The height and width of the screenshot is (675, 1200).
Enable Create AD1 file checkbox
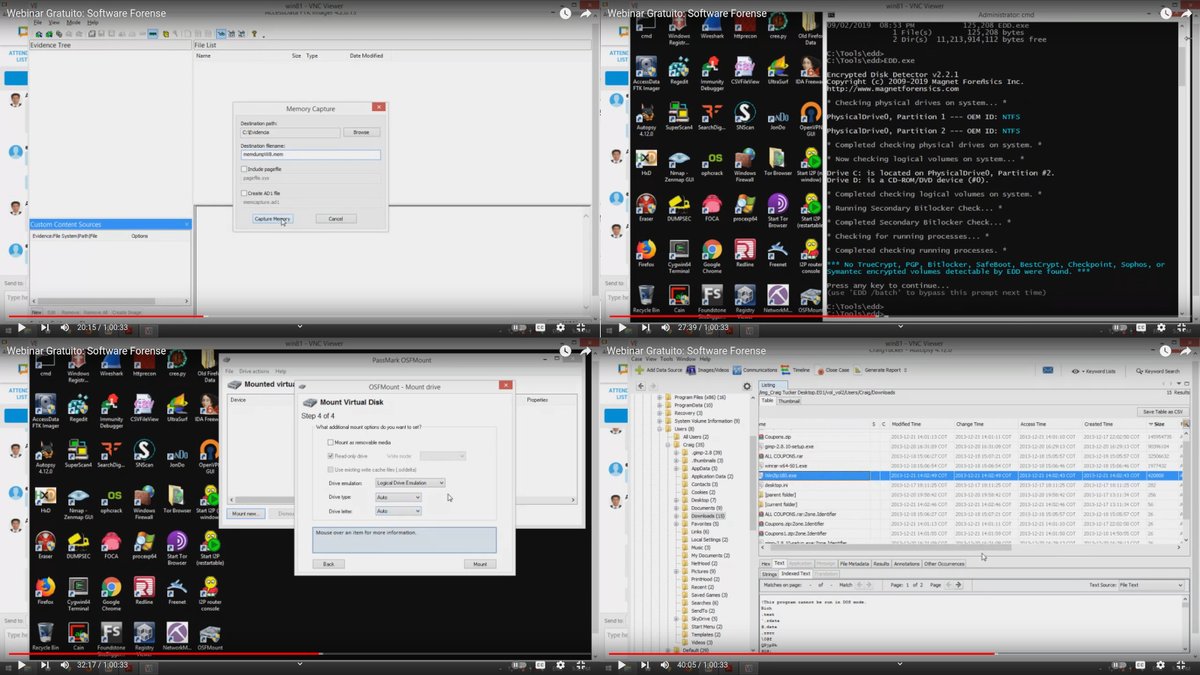[x=243, y=193]
